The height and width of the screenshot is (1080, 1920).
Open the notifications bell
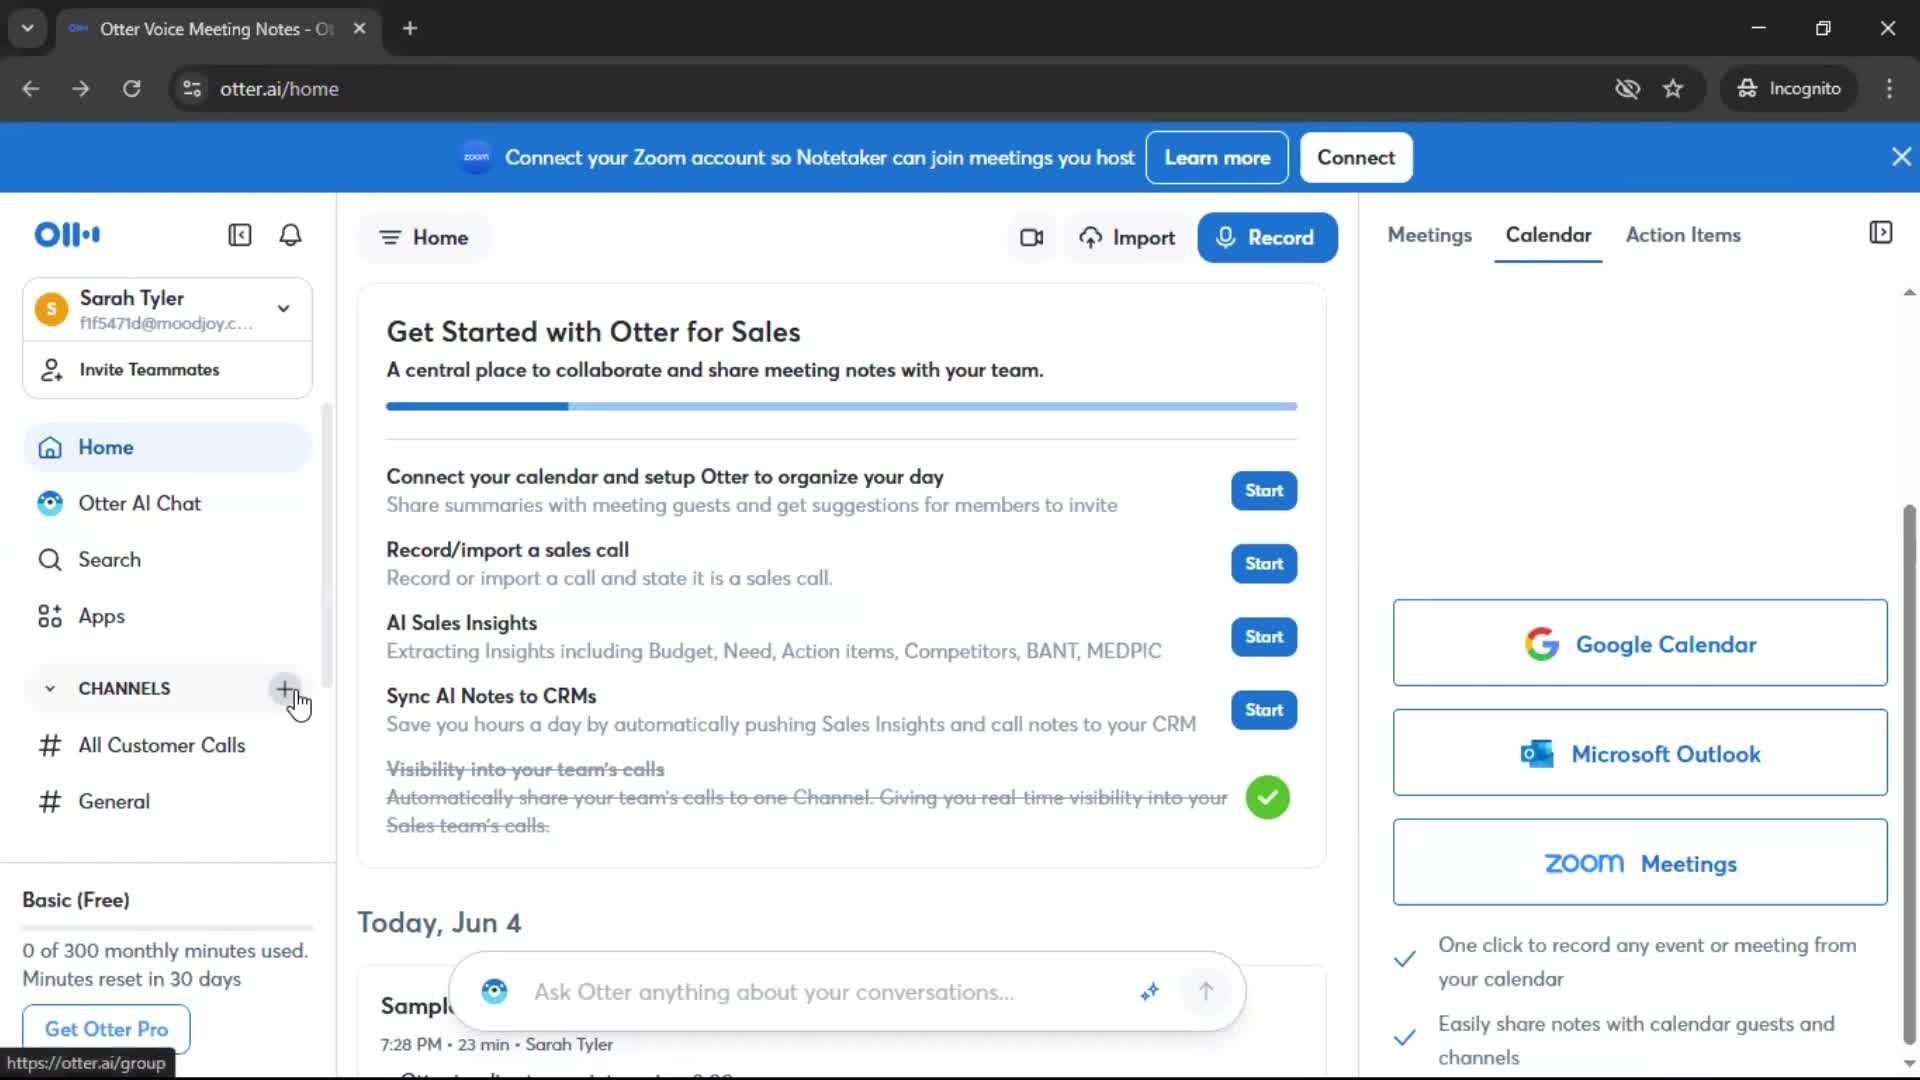pyautogui.click(x=290, y=235)
